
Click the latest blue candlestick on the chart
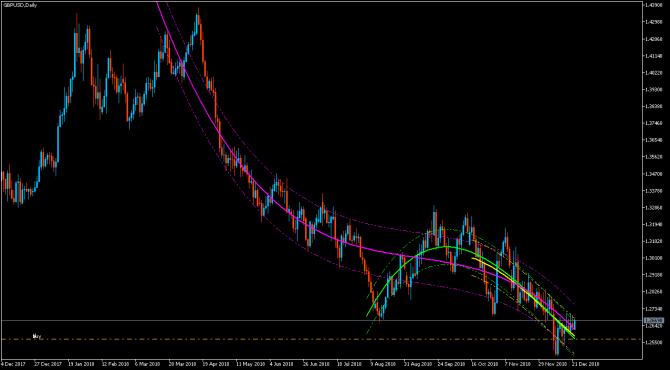(574, 324)
